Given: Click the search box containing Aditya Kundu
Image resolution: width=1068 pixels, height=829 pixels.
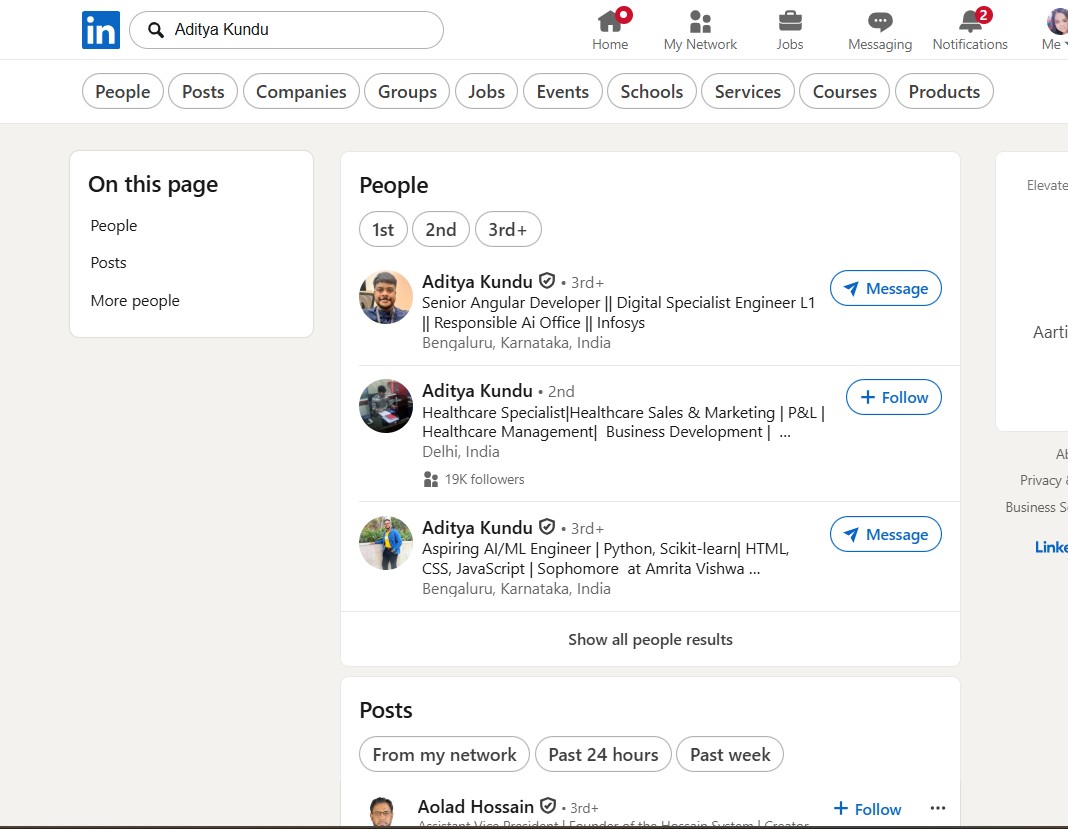Looking at the screenshot, I should point(300,30).
